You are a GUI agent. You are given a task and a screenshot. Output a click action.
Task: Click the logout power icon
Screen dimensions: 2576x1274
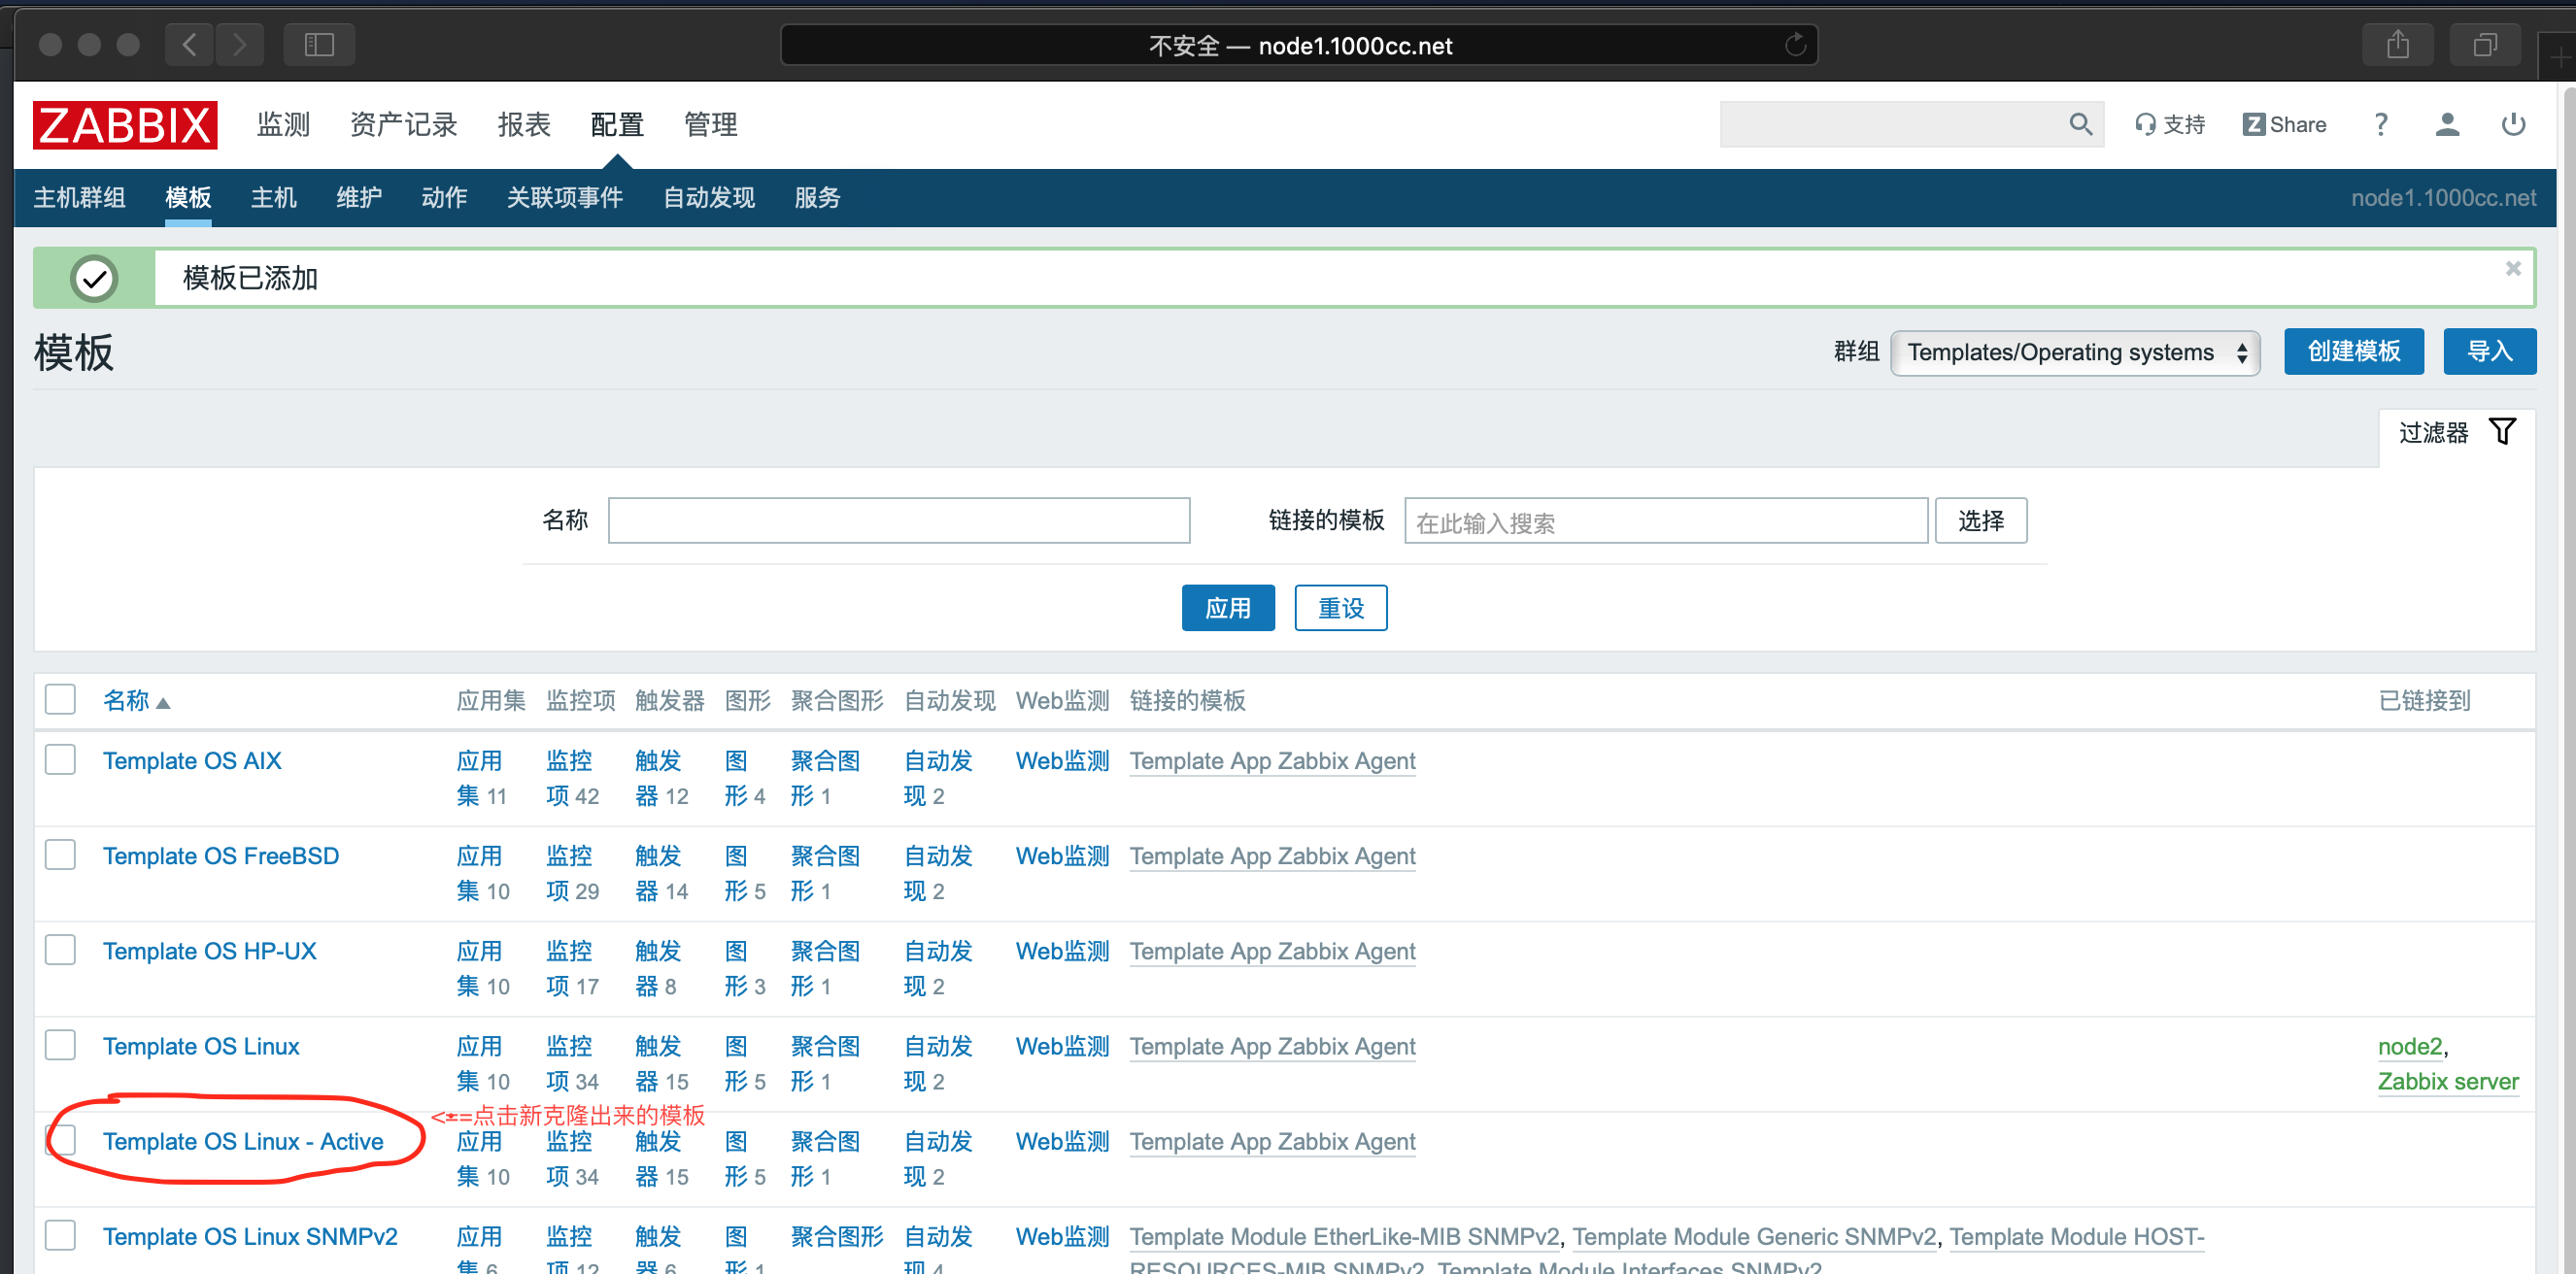[x=2512, y=124]
